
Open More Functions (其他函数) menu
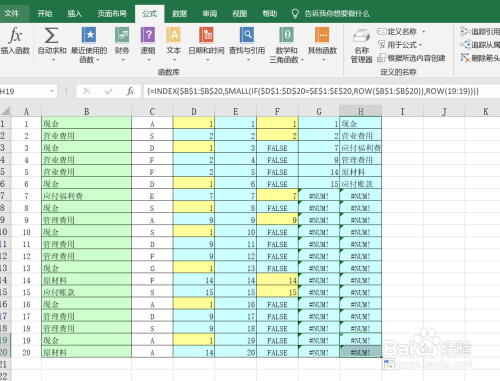pos(322,44)
